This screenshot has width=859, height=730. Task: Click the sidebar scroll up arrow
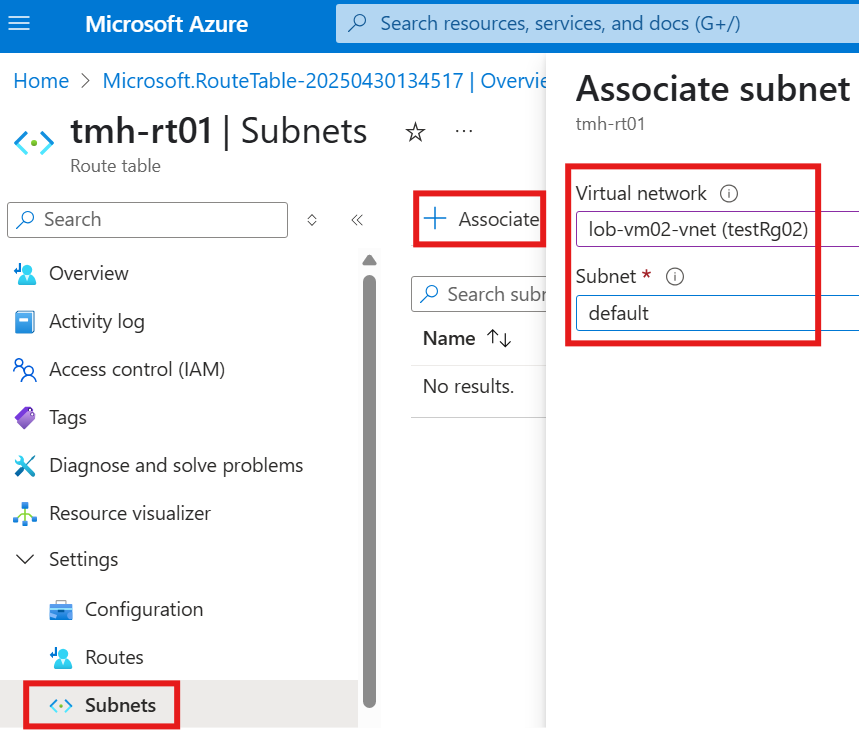(369, 260)
